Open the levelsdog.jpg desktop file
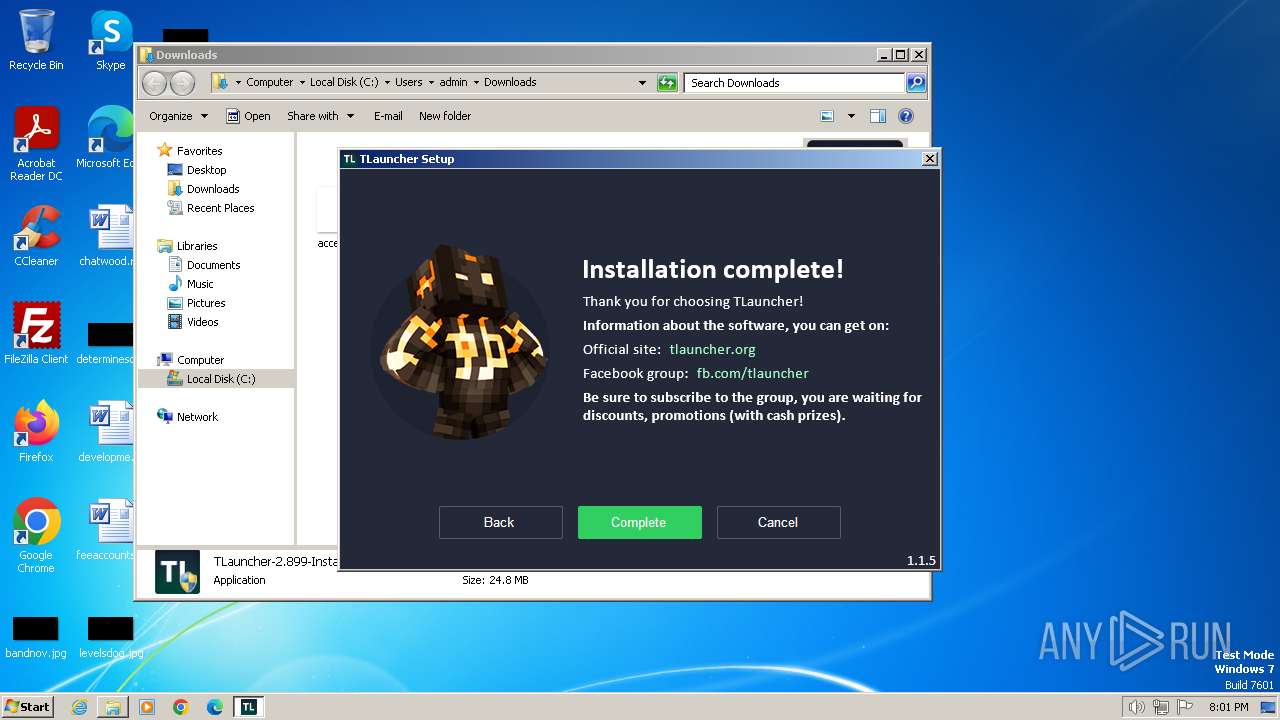The width and height of the screenshot is (1280, 720). point(111,637)
